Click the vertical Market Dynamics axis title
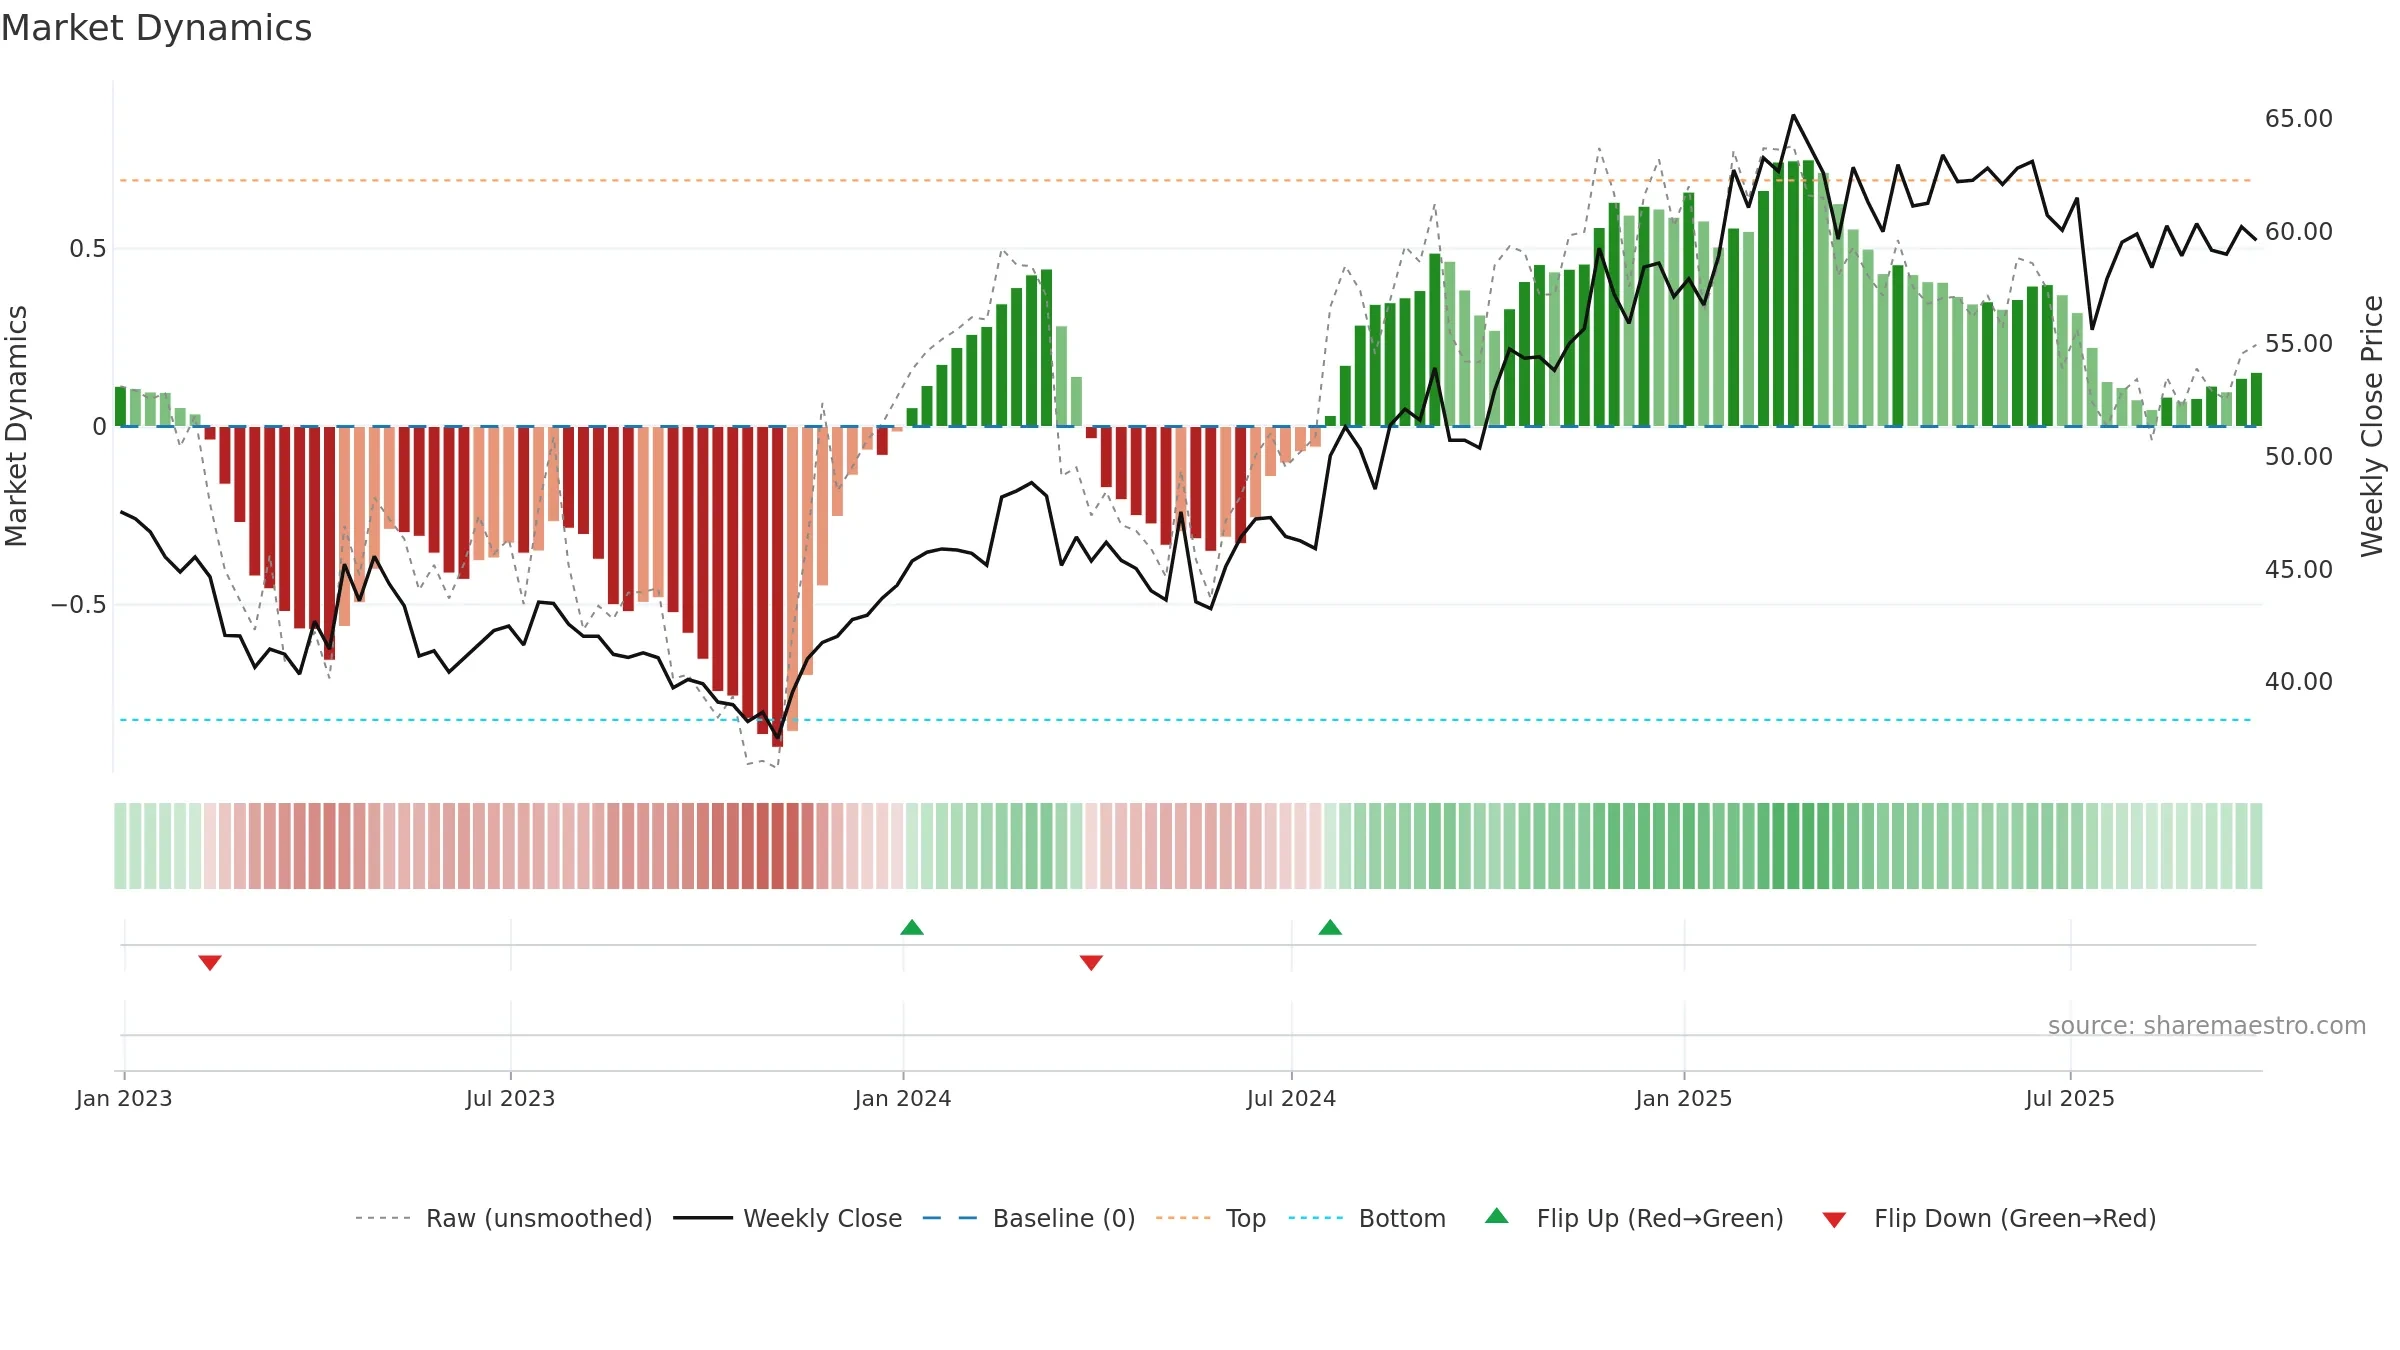The height and width of the screenshot is (1350, 2400). 16,426
